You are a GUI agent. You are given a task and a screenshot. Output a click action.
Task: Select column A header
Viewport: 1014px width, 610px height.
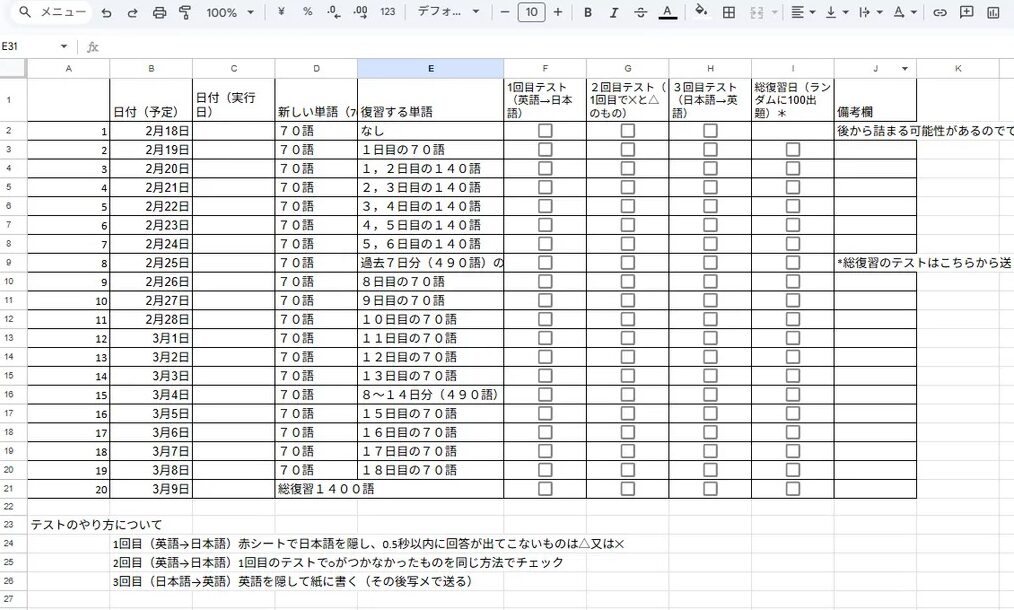[69, 69]
